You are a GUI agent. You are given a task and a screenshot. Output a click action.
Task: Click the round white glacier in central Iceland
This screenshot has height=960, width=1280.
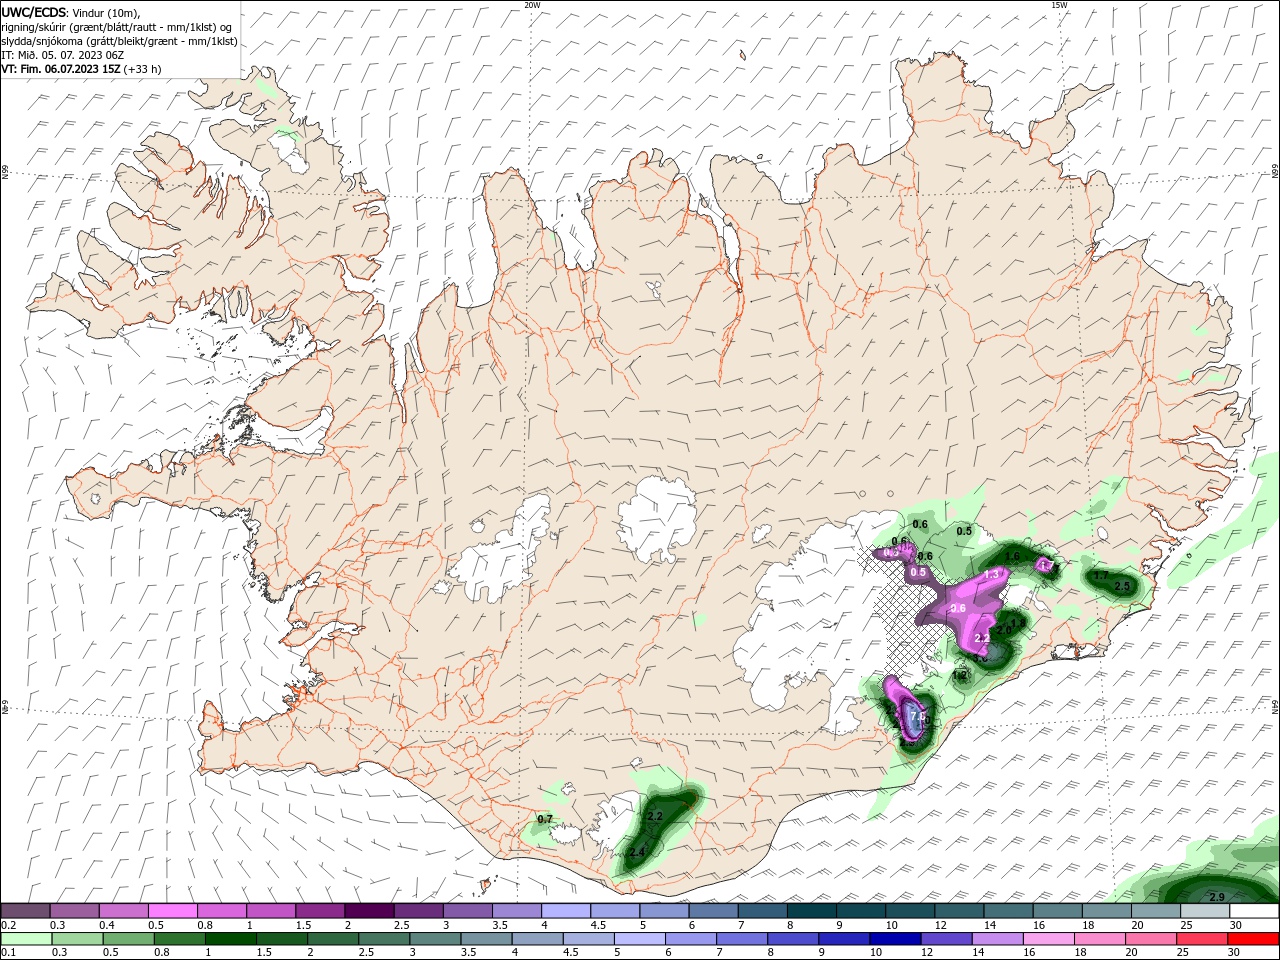(x=657, y=517)
